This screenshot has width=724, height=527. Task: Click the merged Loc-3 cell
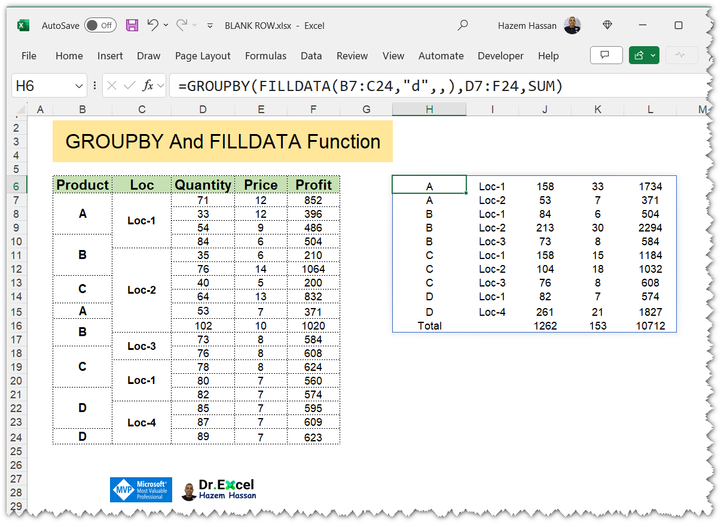click(142, 346)
